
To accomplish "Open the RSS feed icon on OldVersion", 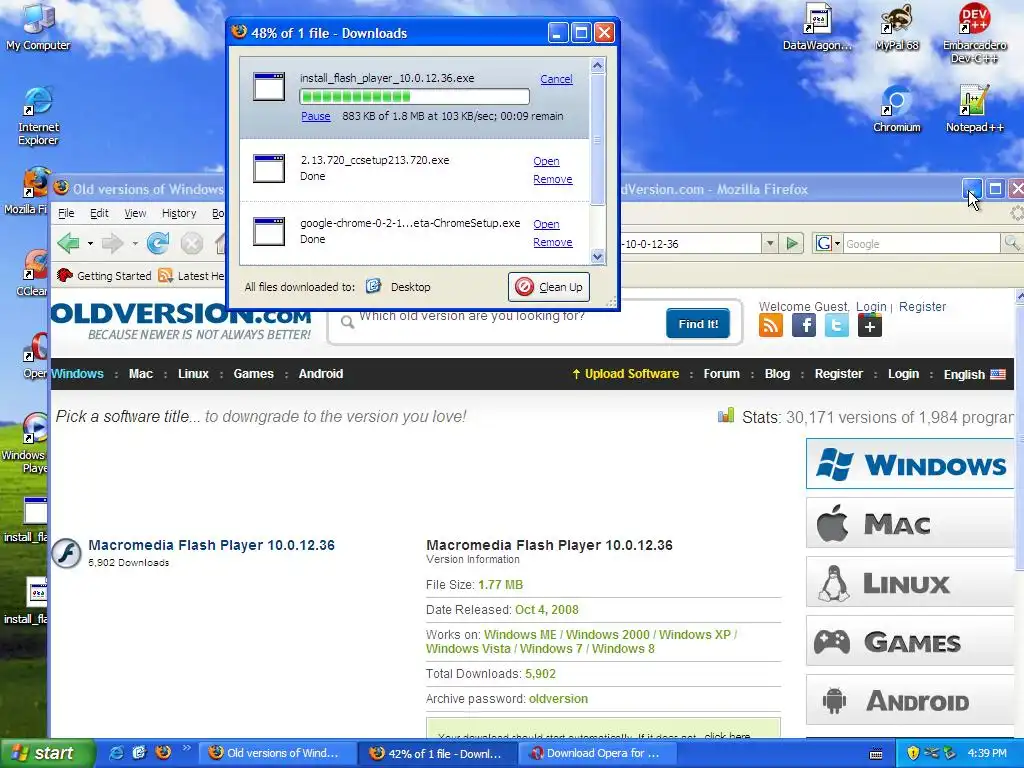I will tap(771, 325).
